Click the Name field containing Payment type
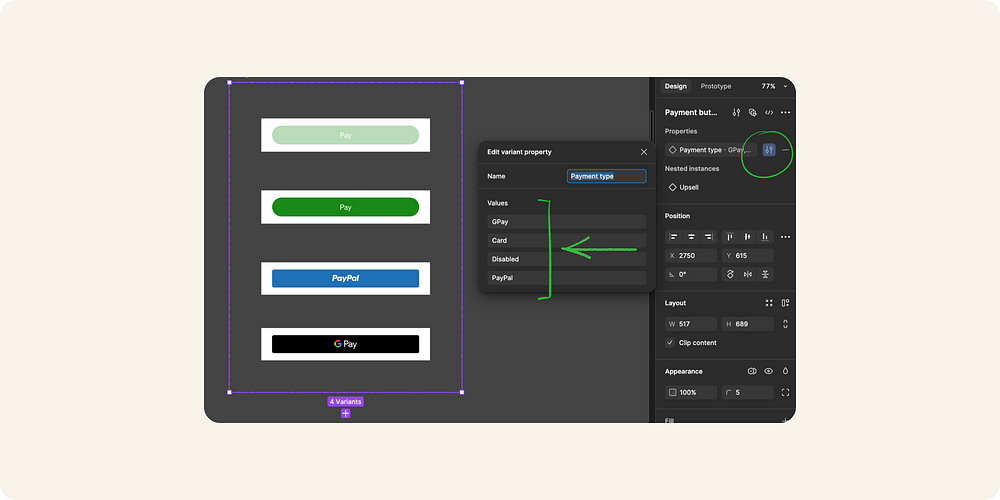The height and width of the screenshot is (500, 1000). pyautogui.click(x=607, y=176)
